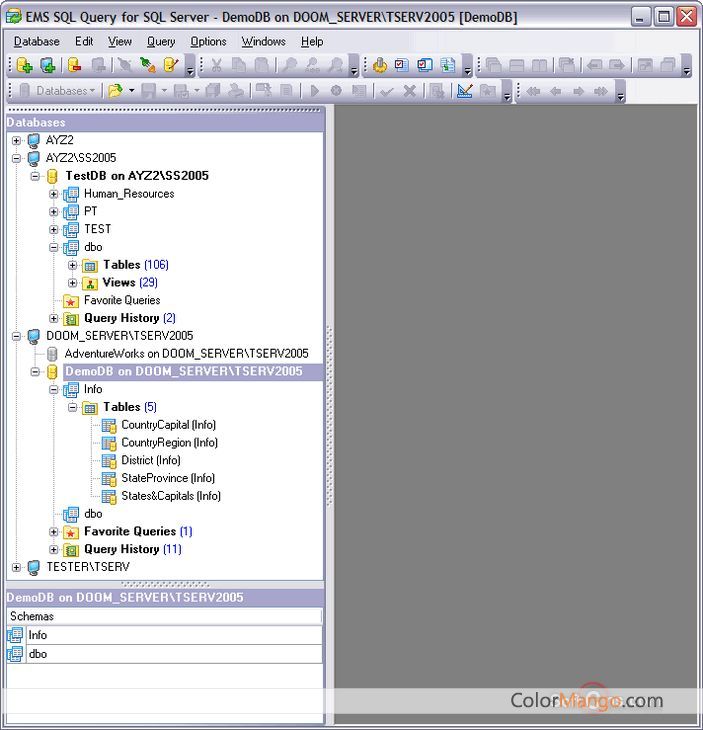The height and width of the screenshot is (730, 703).
Task: Click the Register Database toolbar icon
Action: (24, 65)
